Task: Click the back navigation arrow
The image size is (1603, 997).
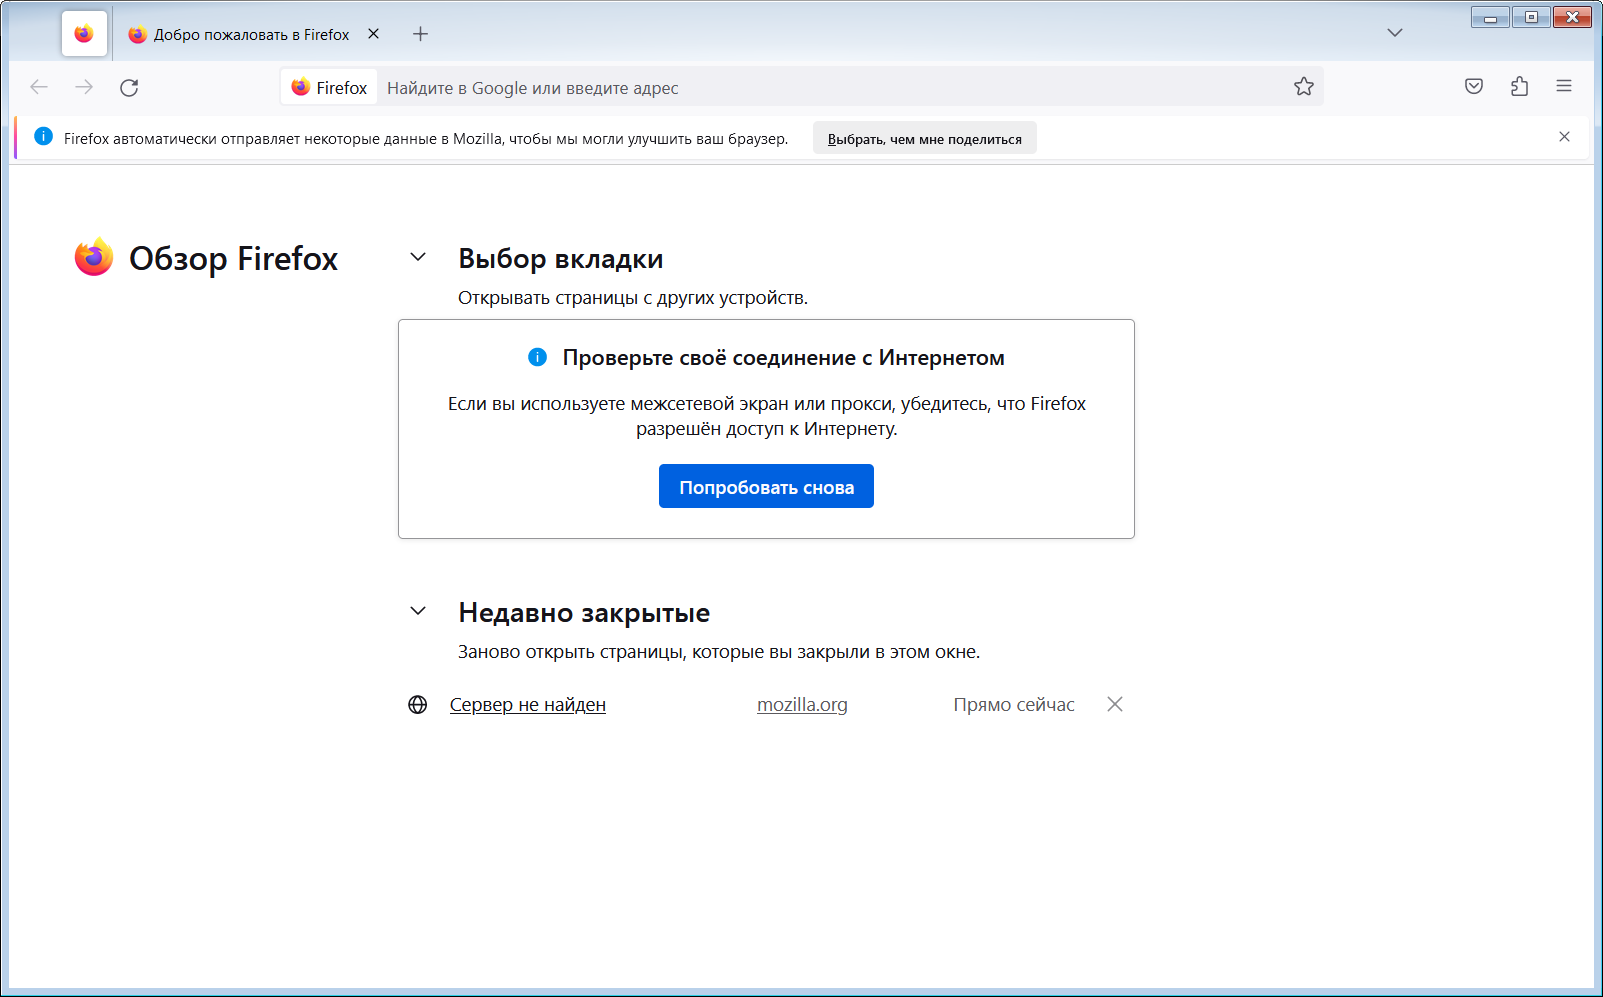Action: [39, 88]
